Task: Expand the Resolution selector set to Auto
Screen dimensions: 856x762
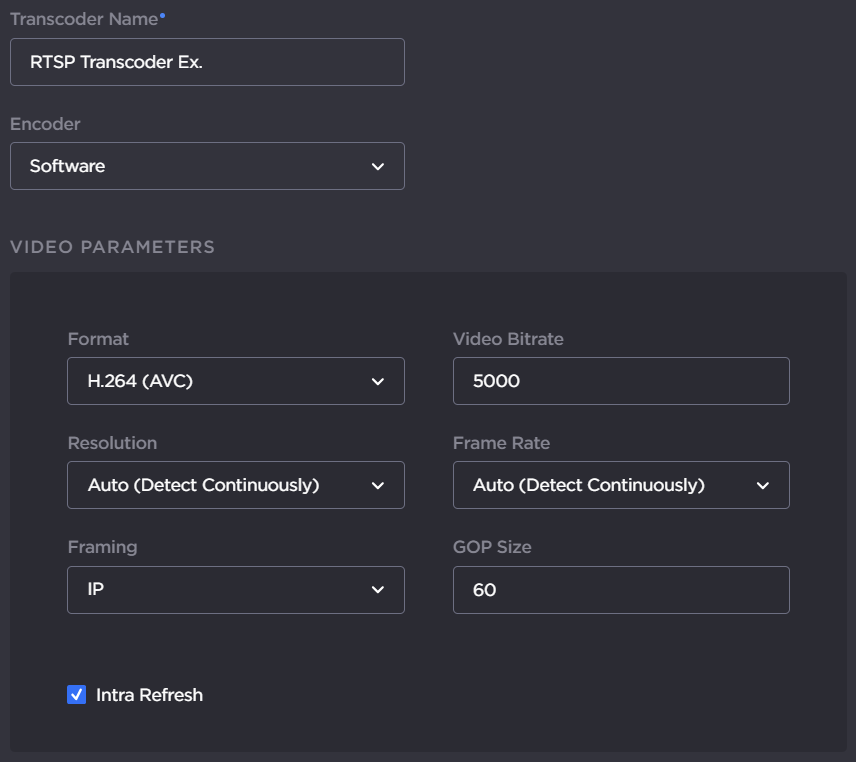Action: click(x=235, y=485)
